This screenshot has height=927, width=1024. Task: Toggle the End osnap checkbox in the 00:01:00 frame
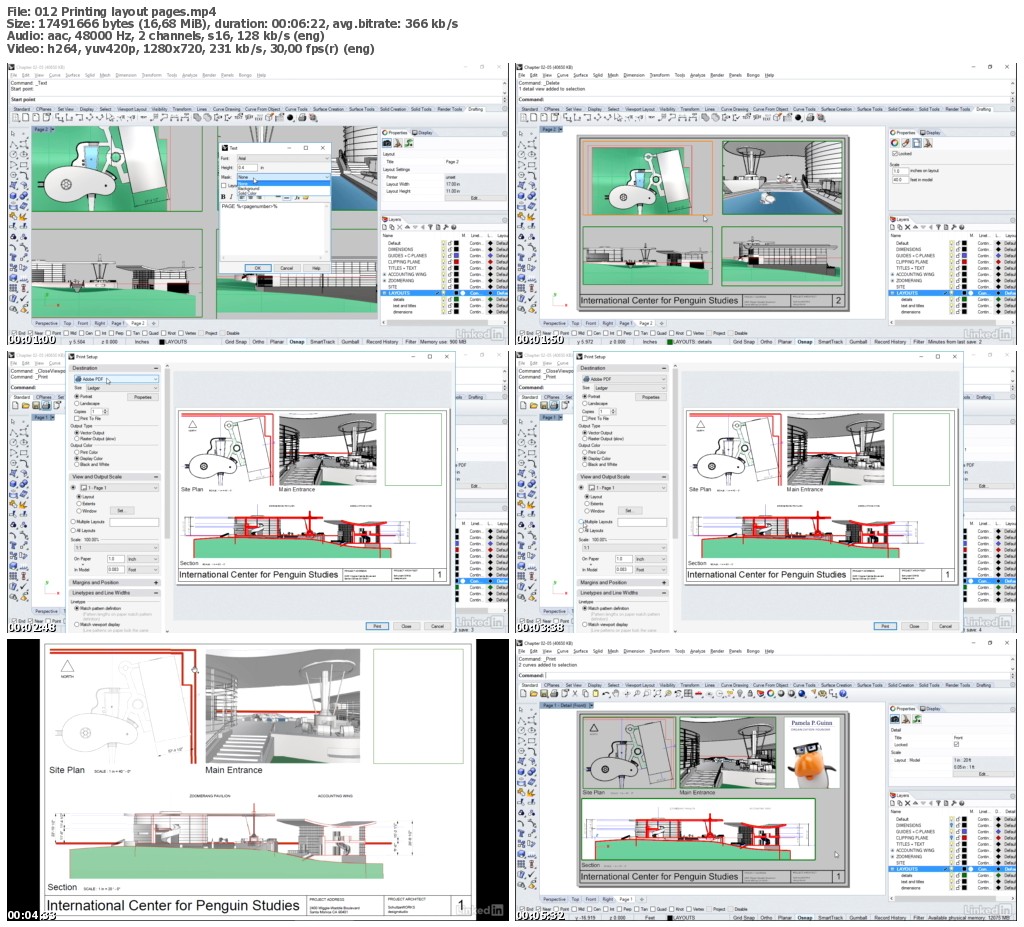pyautogui.click(x=14, y=333)
